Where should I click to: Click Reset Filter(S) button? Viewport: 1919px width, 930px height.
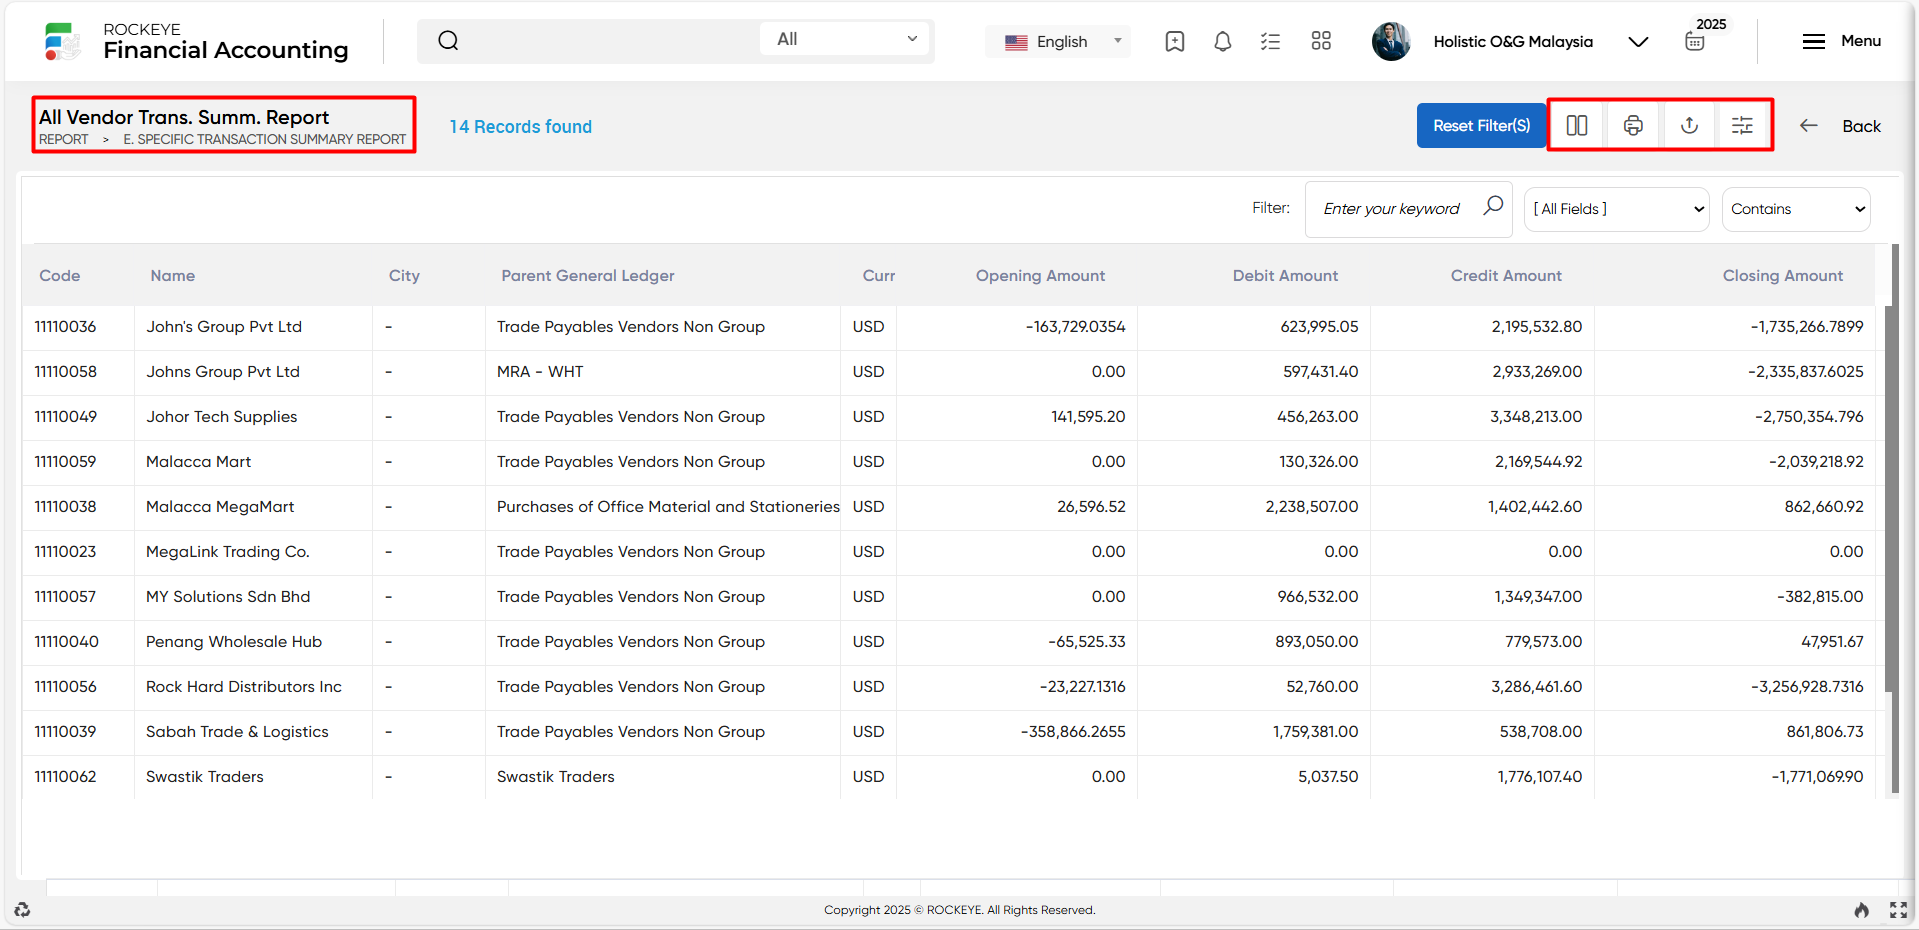click(1481, 126)
